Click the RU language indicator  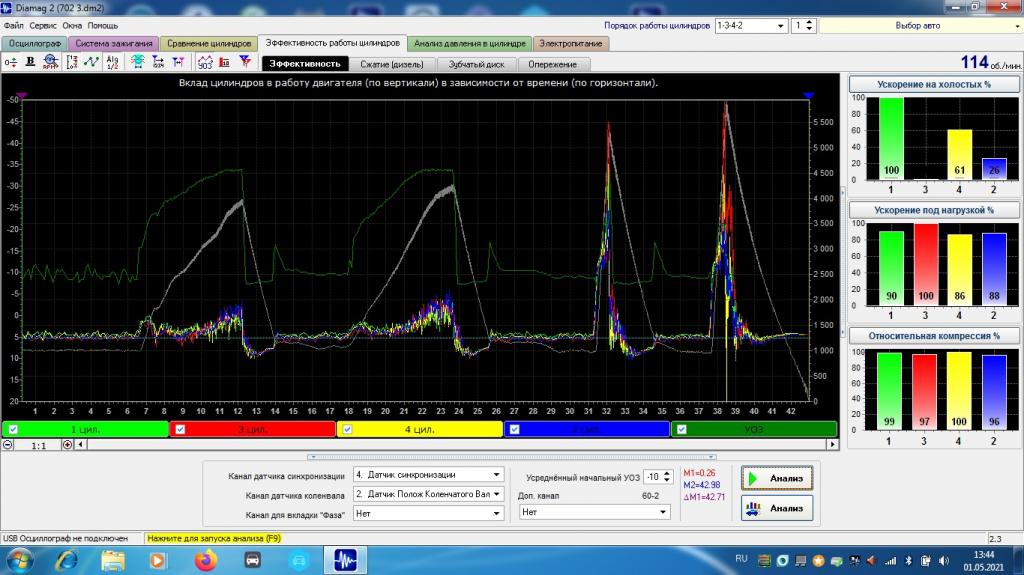[x=741, y=559]
